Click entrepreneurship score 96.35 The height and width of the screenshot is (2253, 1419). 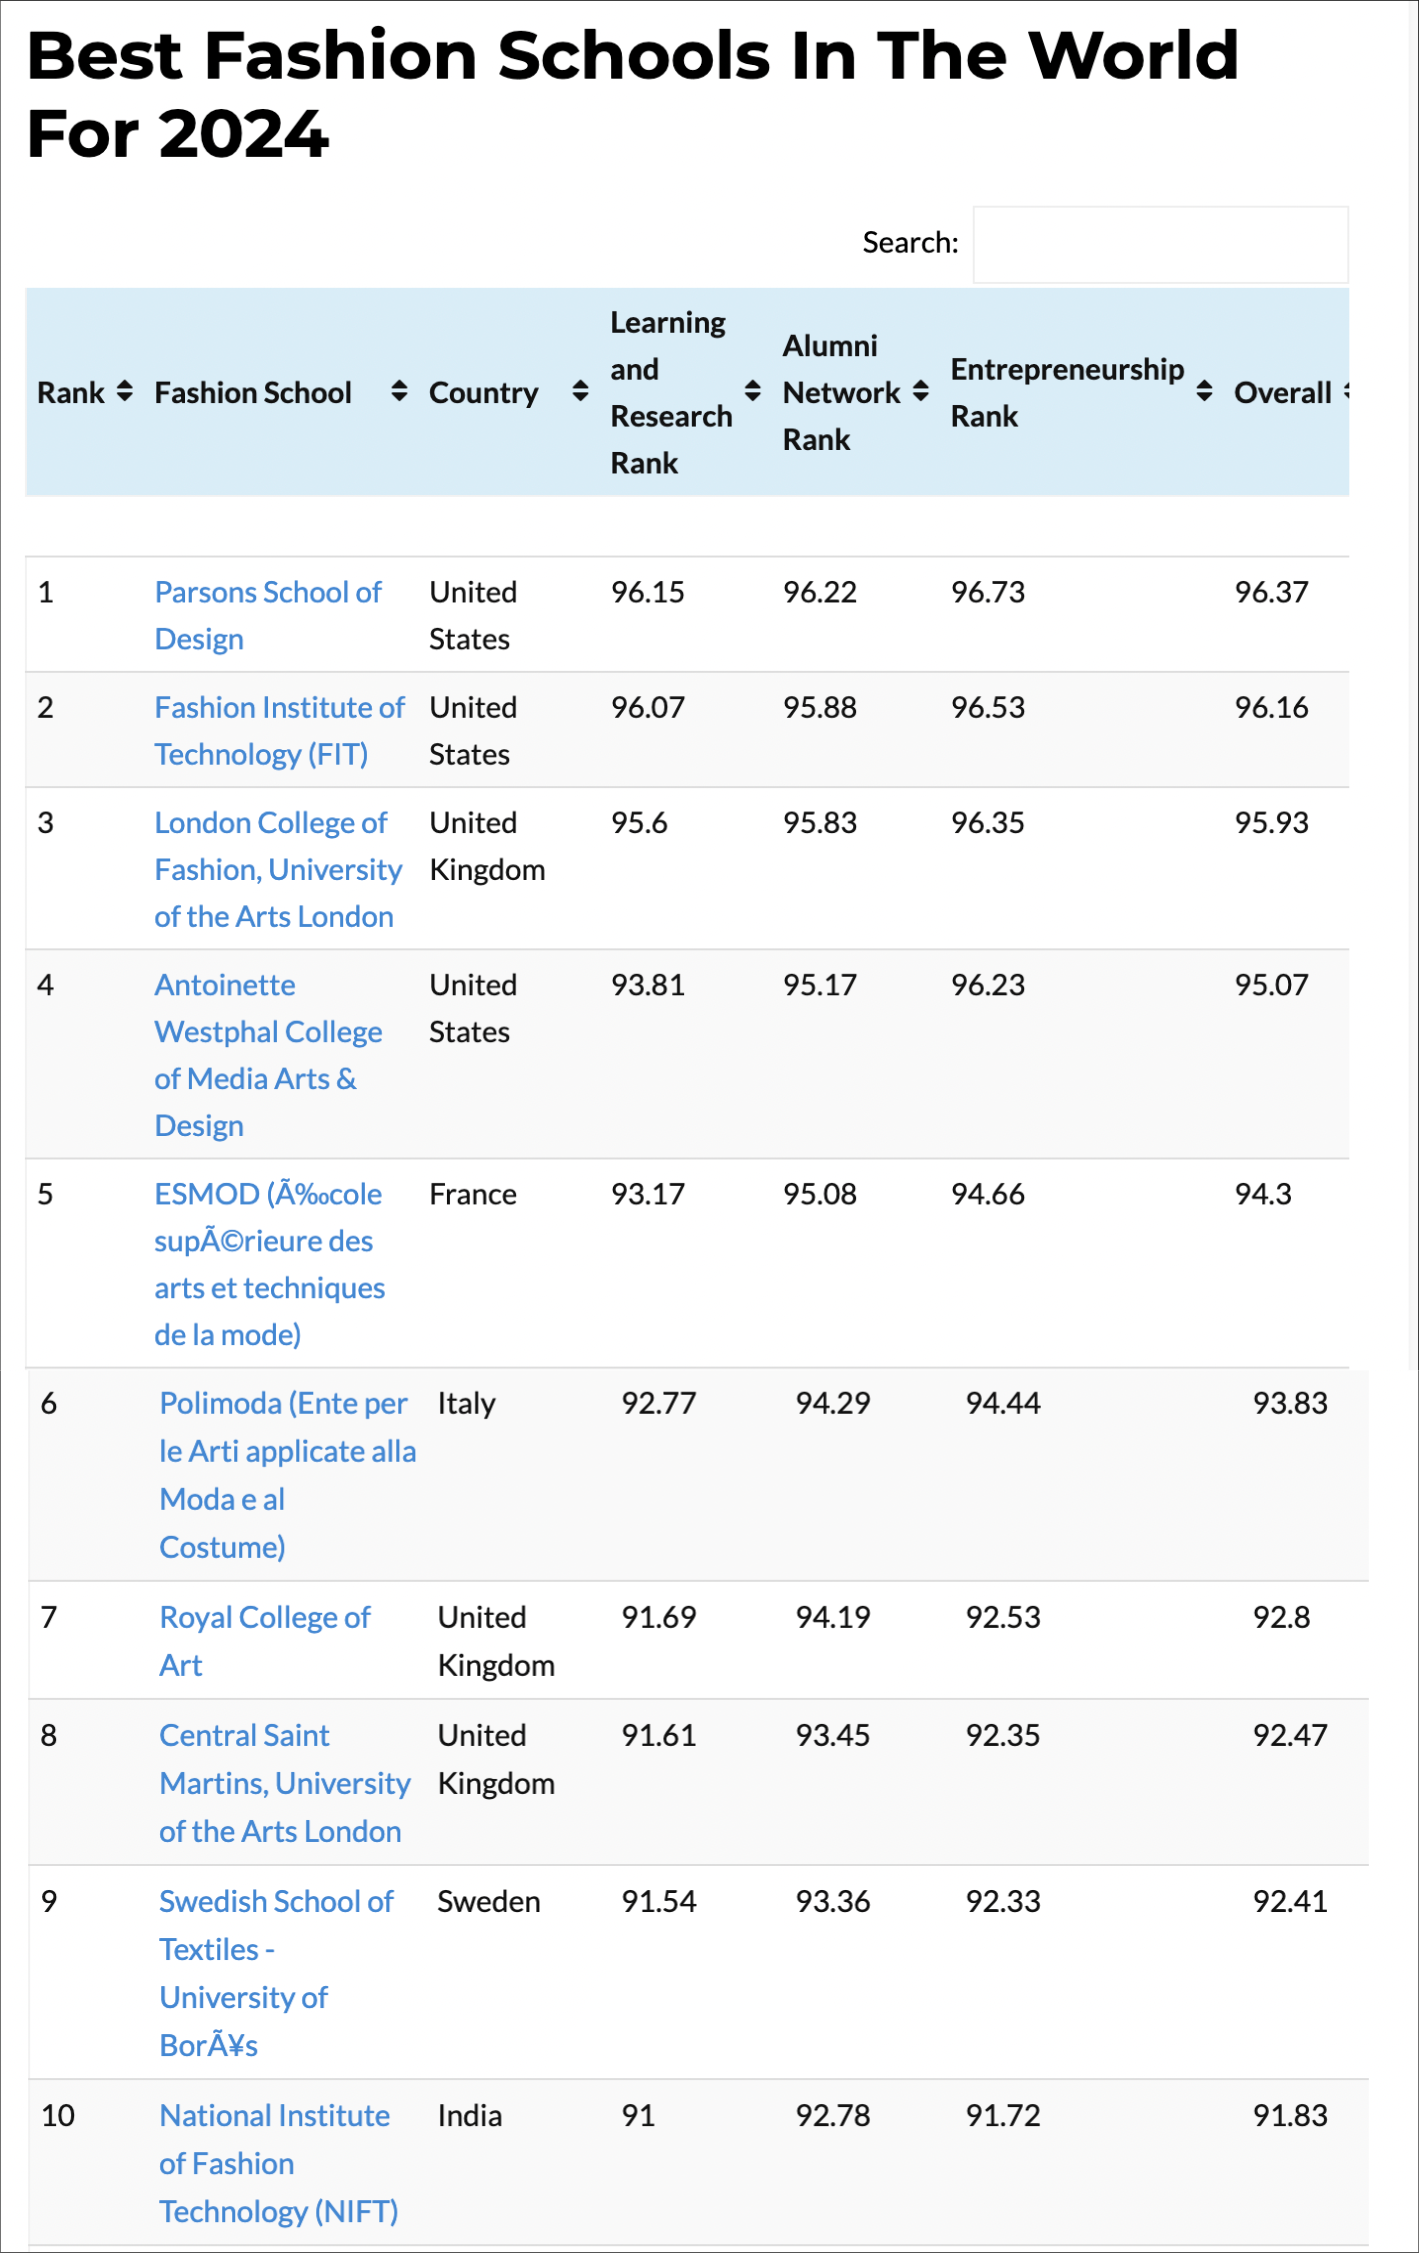[x=988, y=823]
